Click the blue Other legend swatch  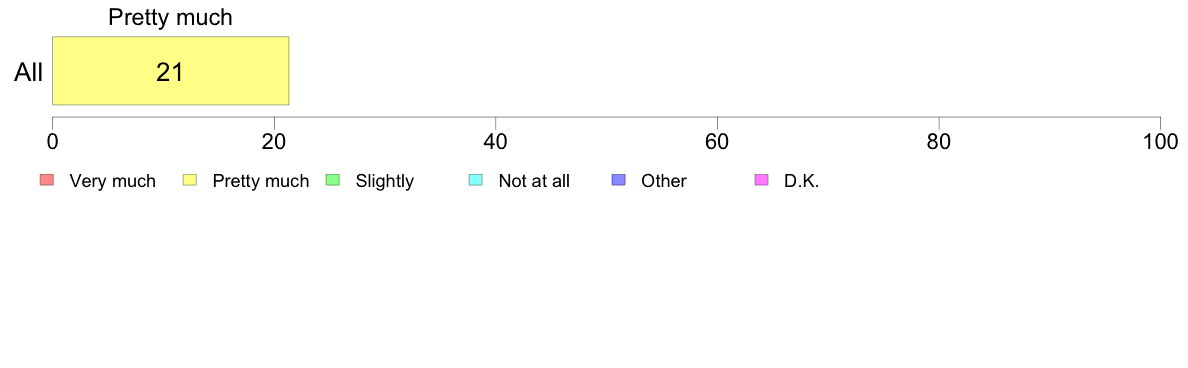point(618,180)
